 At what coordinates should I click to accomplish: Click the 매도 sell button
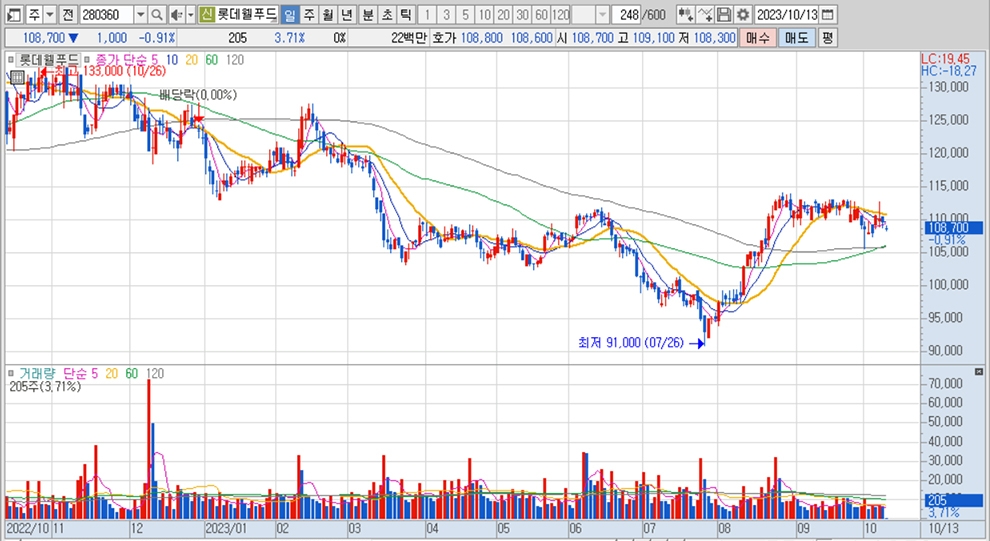point(796,37)
